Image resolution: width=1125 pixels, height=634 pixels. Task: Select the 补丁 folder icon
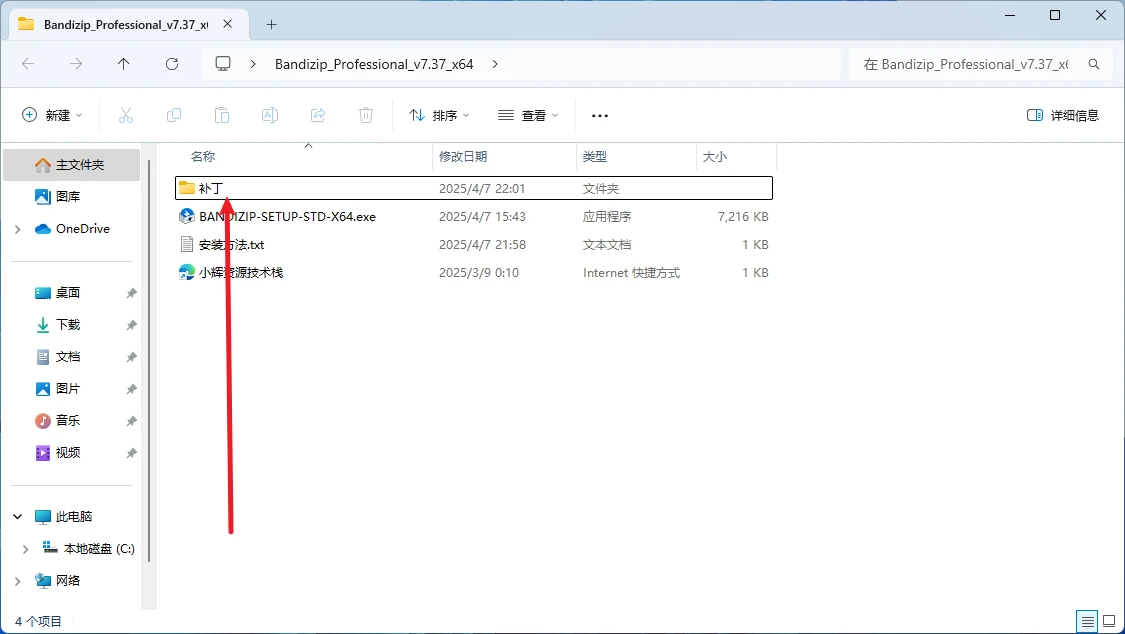(187, 188)
